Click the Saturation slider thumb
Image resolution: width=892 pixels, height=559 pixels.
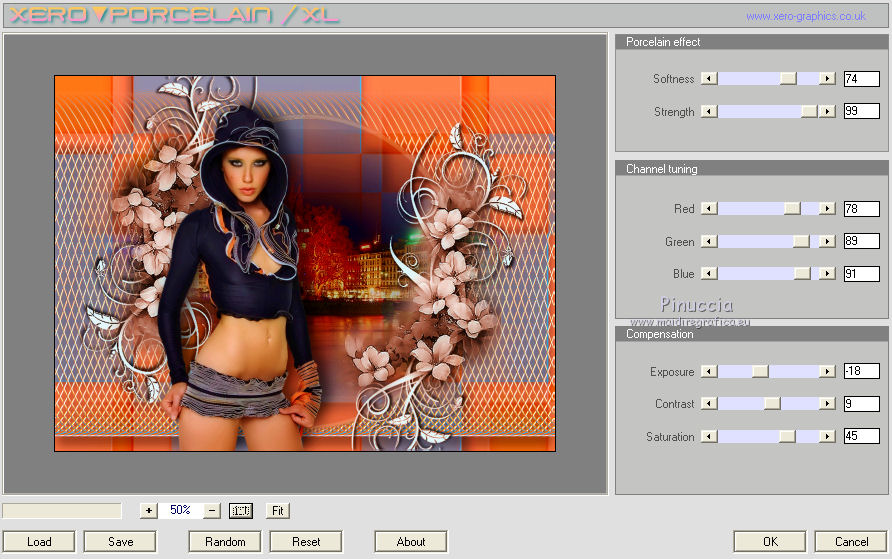click(x=787, y=437)
